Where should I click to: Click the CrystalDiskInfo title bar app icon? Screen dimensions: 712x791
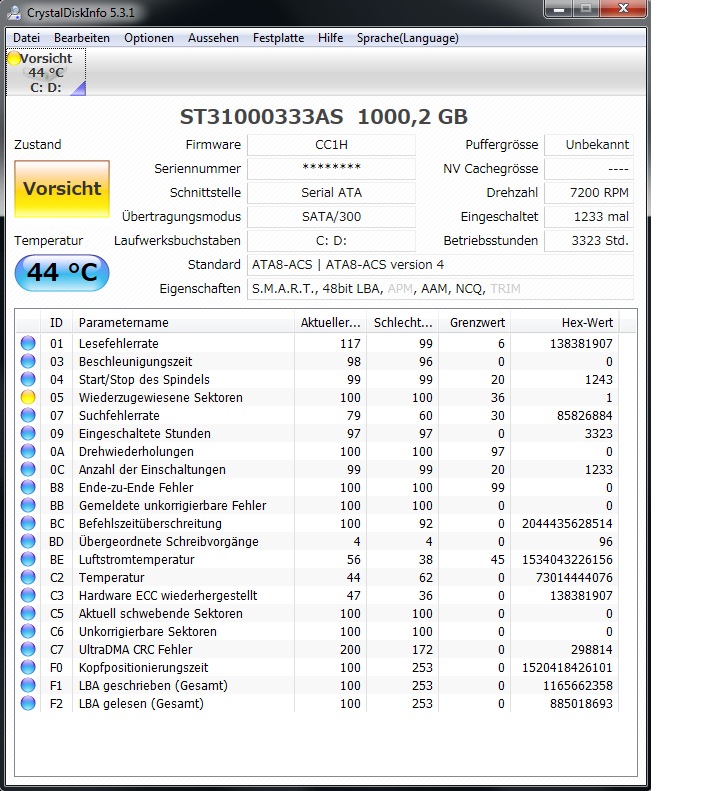(x=15, y=12)
